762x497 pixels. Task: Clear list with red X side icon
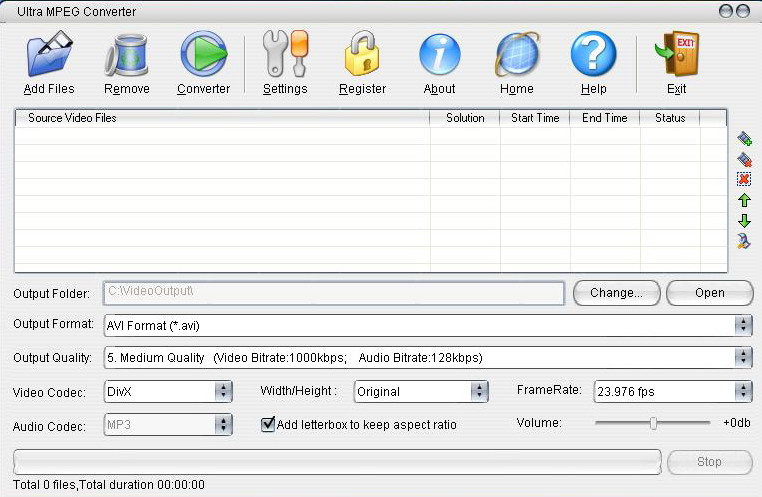pos(744,179)
